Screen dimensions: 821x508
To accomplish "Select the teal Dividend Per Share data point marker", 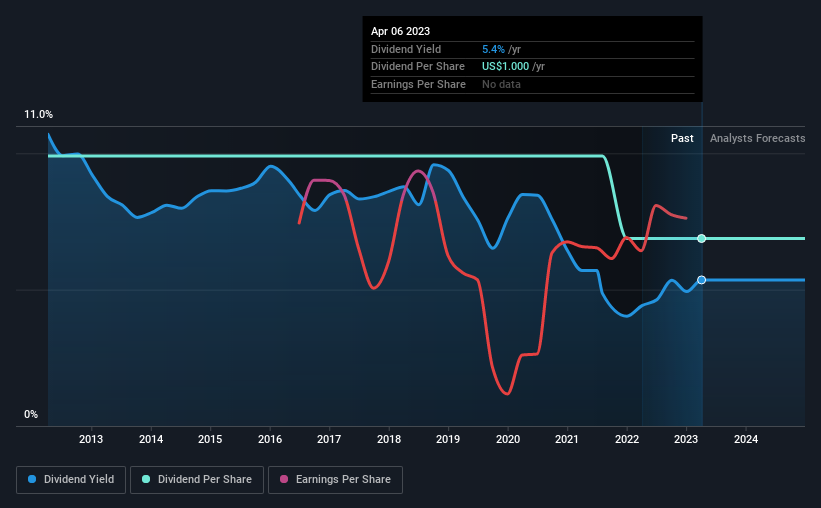I will [702, 239].
